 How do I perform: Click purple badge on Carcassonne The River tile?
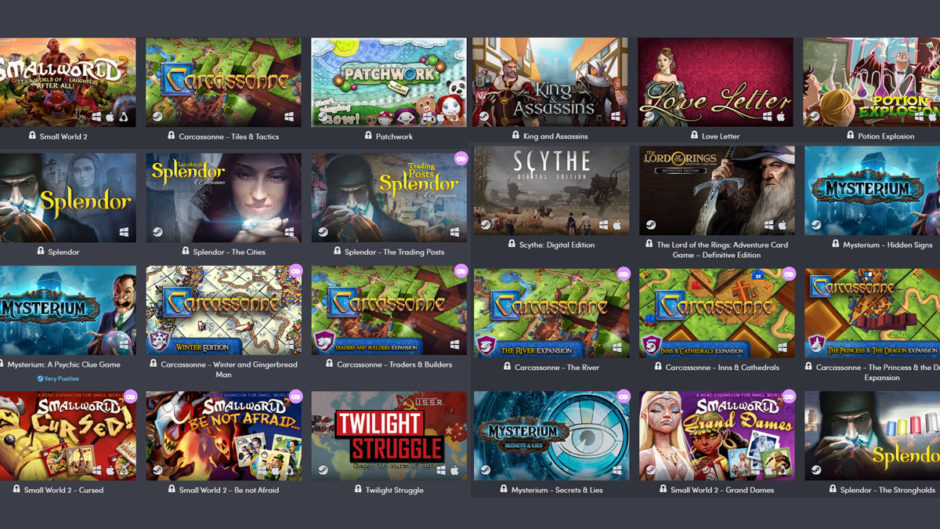(x=623, y=273)
